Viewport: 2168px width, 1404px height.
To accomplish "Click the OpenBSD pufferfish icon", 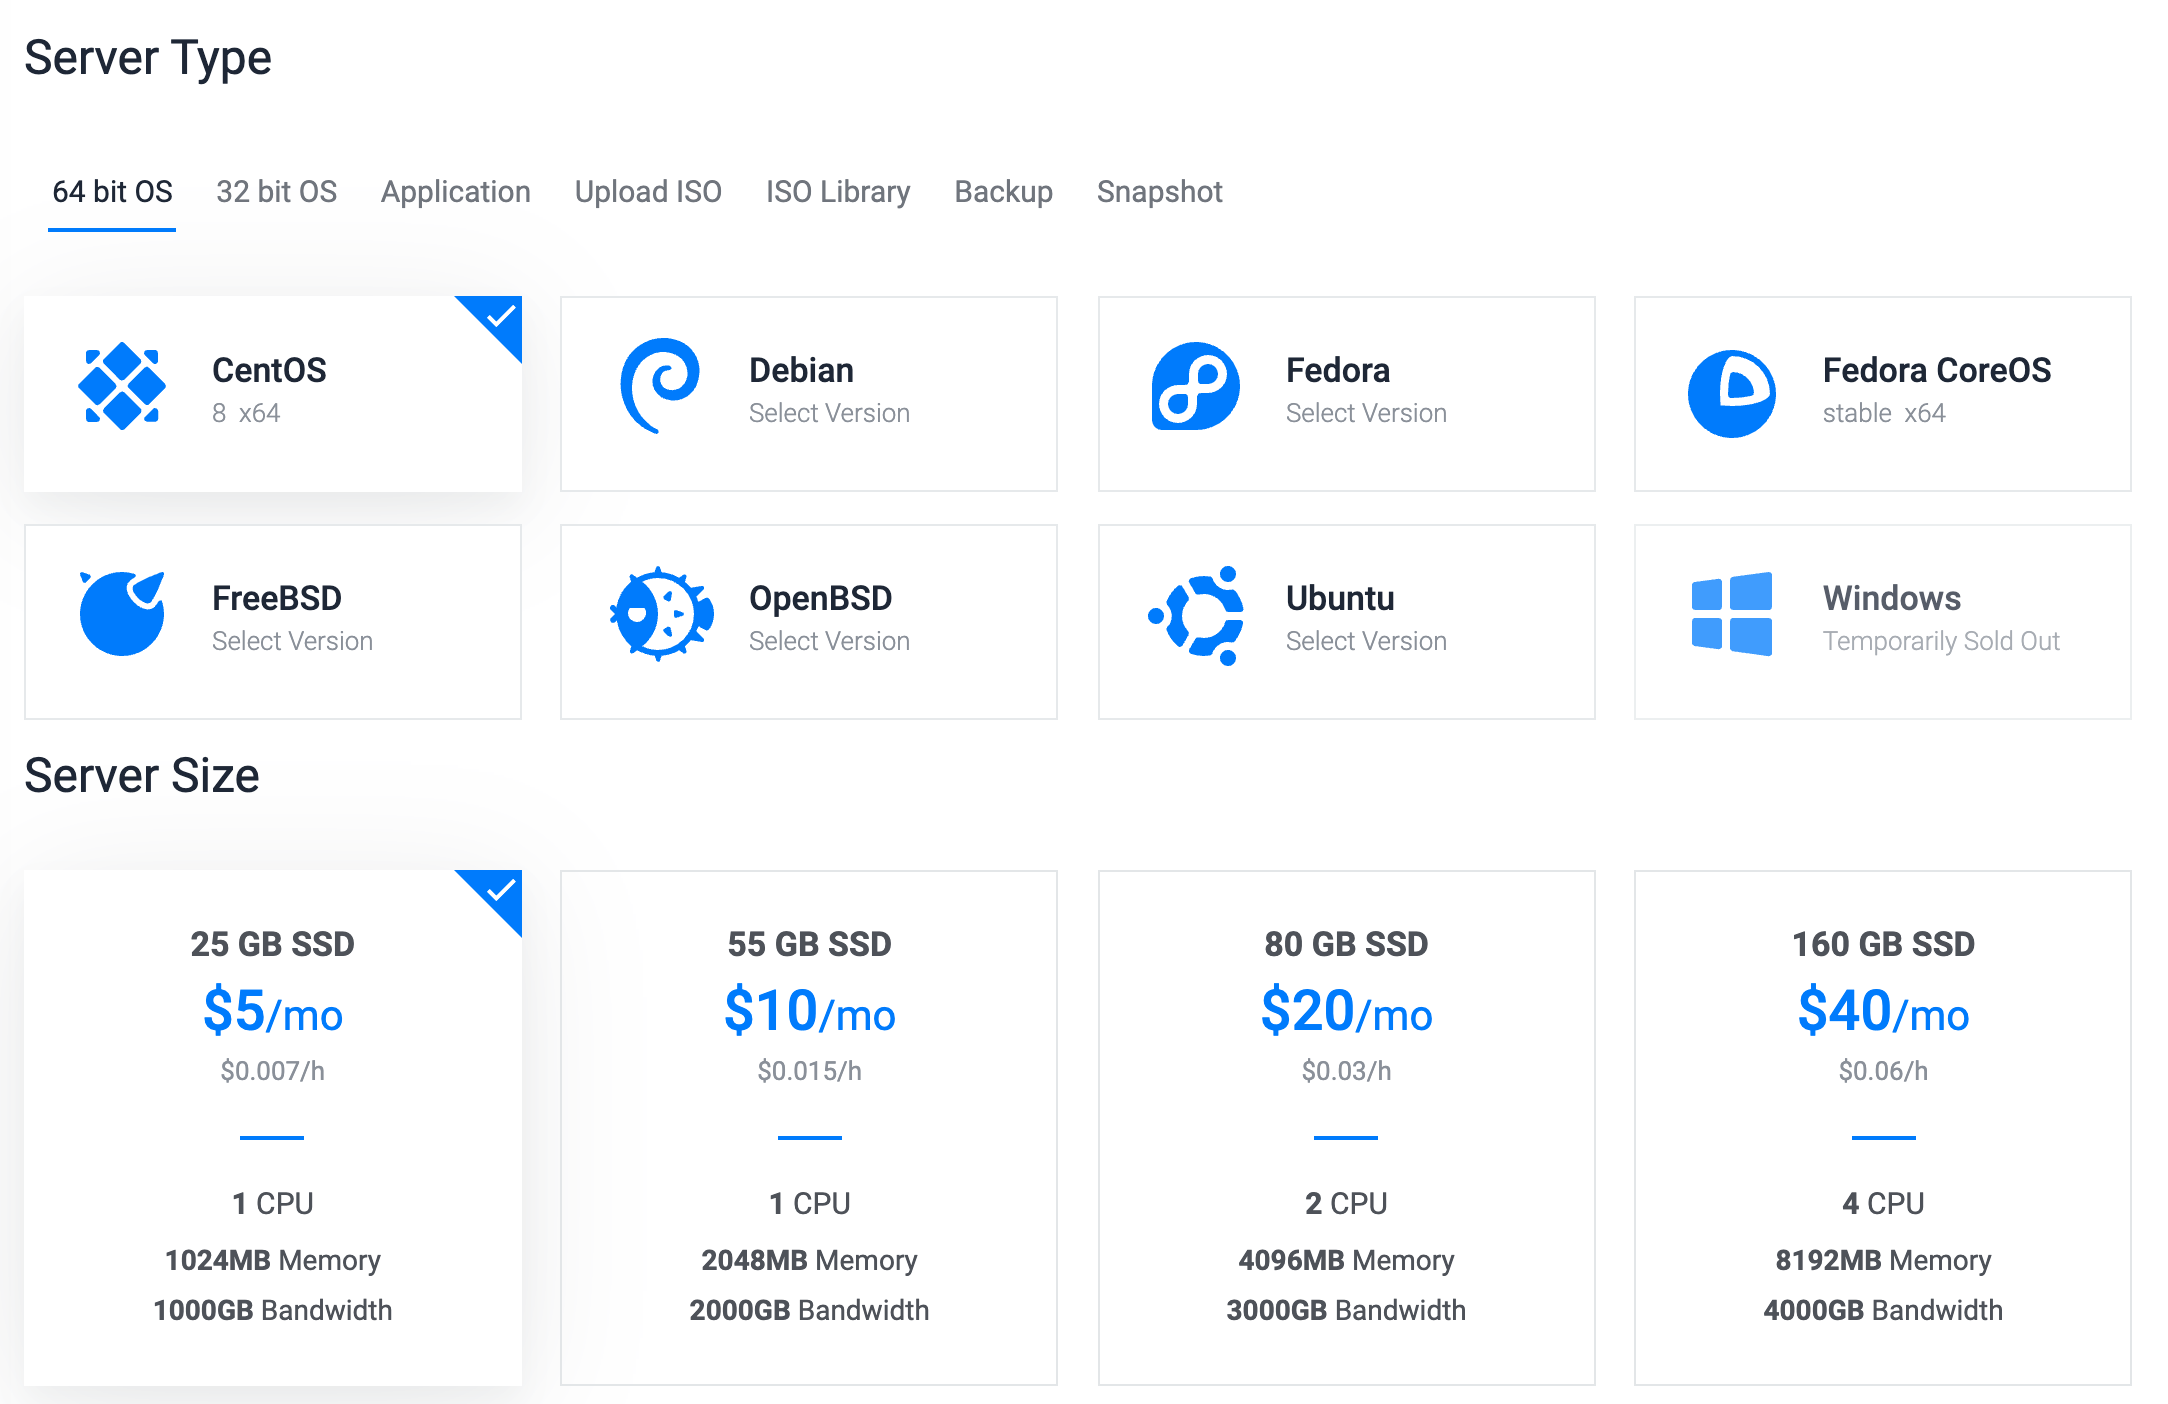I will (x=661, y=613).
